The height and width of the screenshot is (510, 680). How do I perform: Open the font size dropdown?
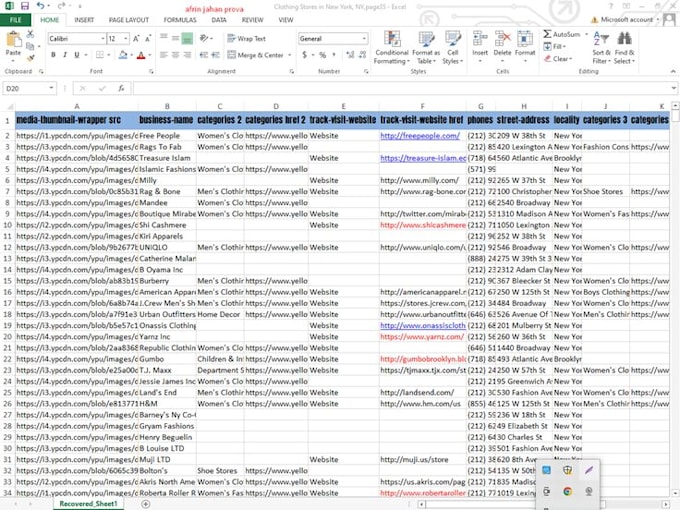(126, 39)
